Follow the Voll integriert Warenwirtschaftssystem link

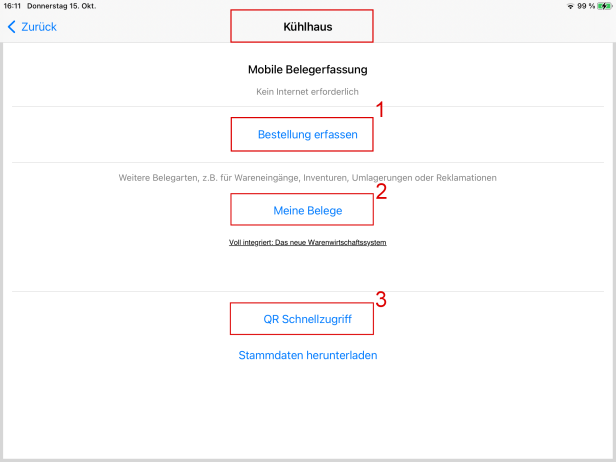tap(308, 242)
